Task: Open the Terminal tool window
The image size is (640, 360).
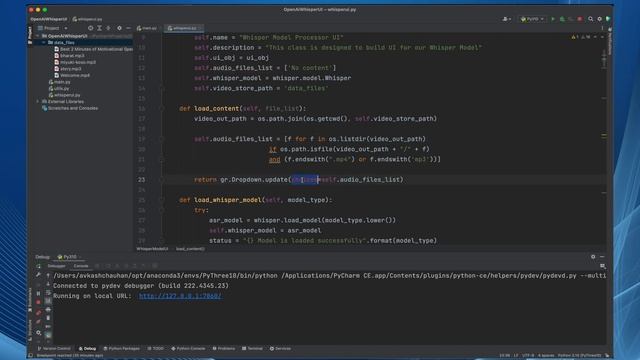Action: click(x=252, y=349)
